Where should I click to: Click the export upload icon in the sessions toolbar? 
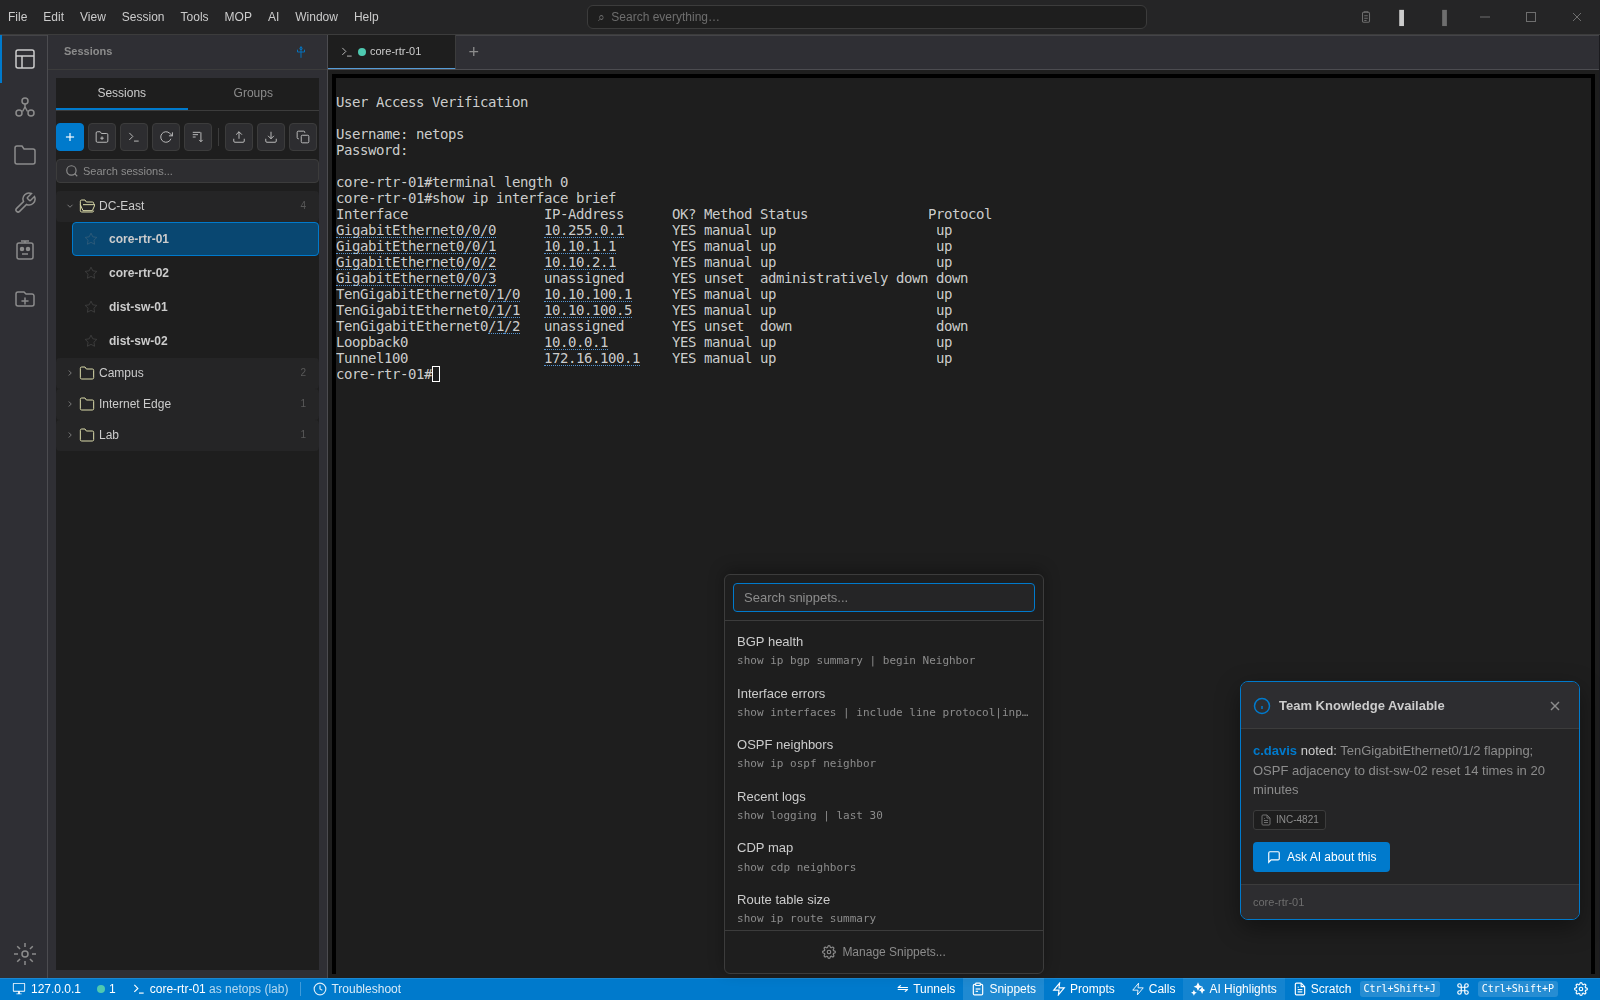tap(239, 137)
